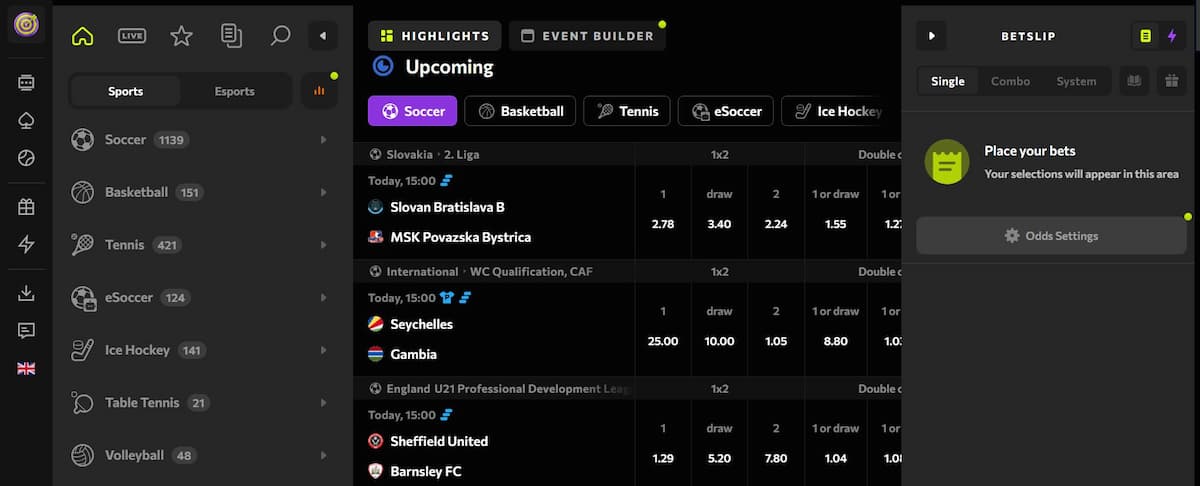Open the download icon in left rail
The image size is (1200, 486).
click(x=26, y=293)
